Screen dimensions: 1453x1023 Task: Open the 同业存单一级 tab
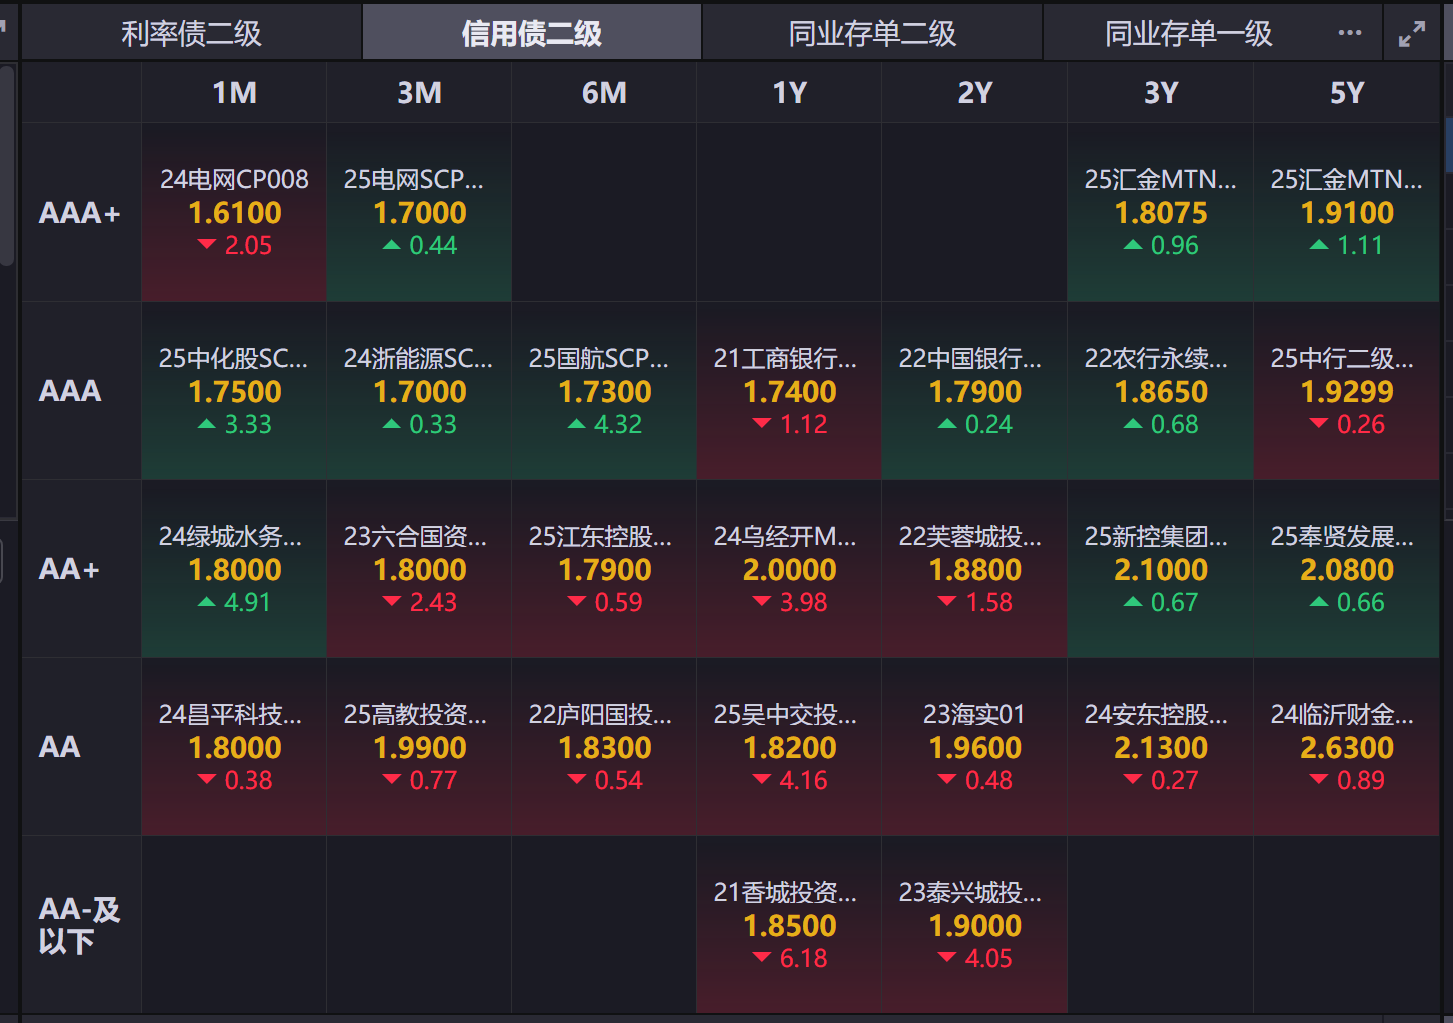pyautogui.click(x=1189, y=33)
